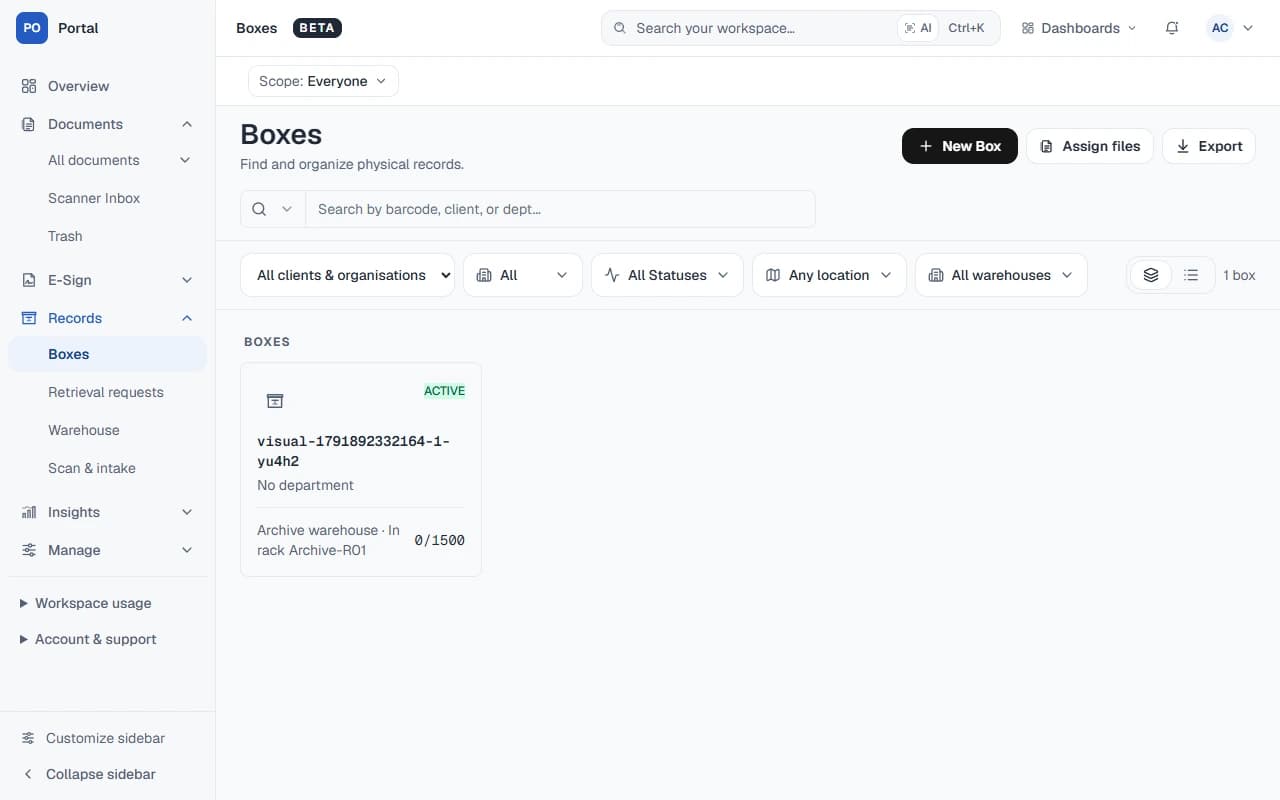Open the All warehouses filter
Screen dimensions: 1280x800
[1001, 275]
